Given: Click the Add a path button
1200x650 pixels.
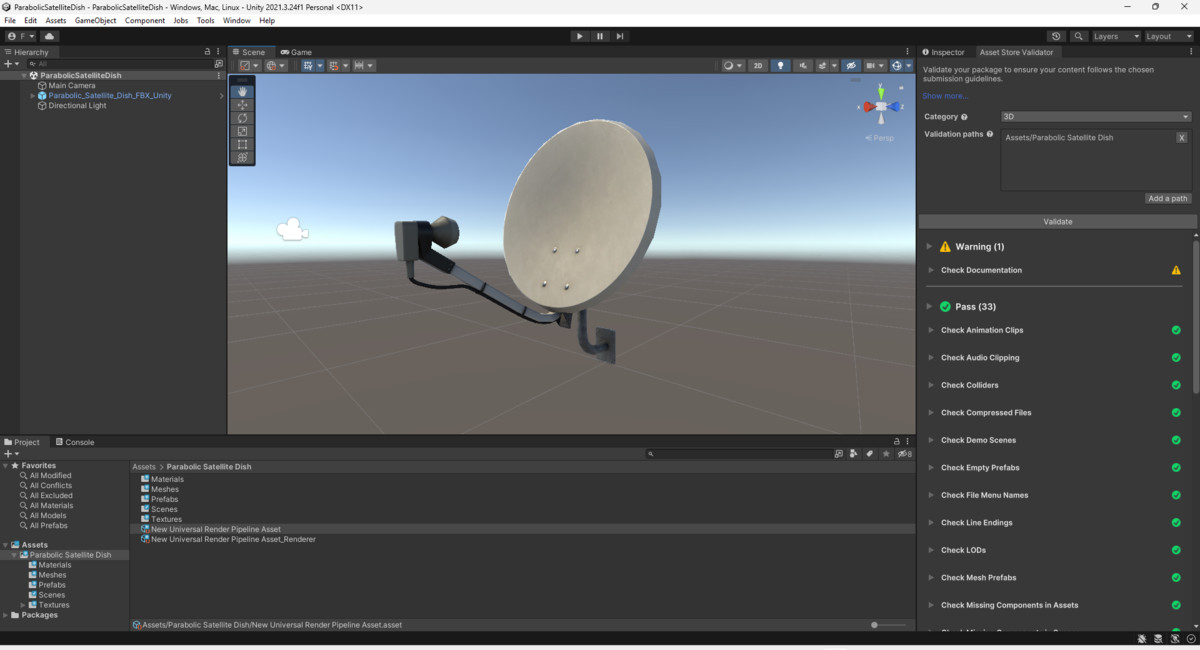Looking at the screenshot, I should (1168, 198).
